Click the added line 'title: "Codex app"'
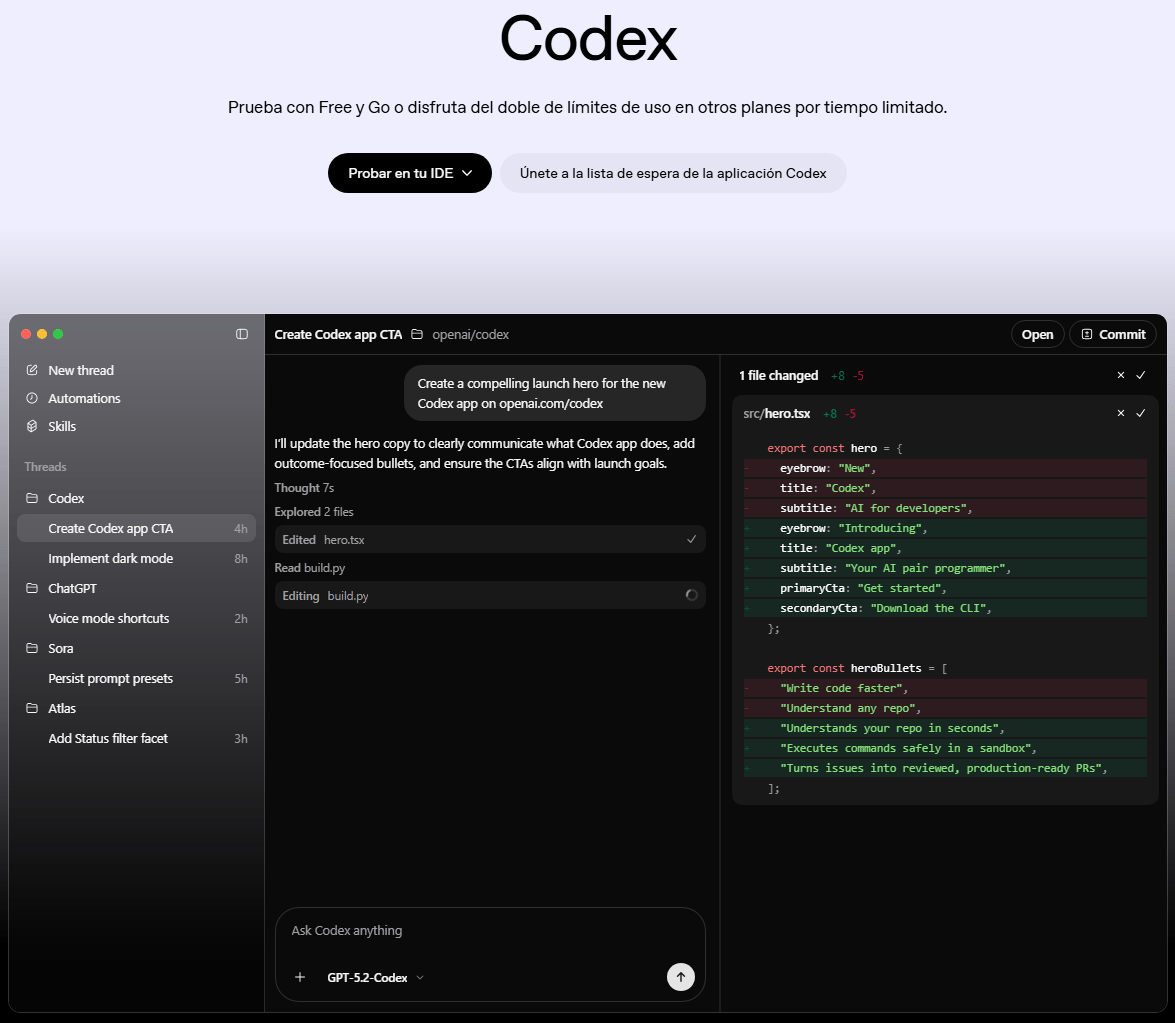The width and height of the screenshot is (1175, 1023). [945, 548]
